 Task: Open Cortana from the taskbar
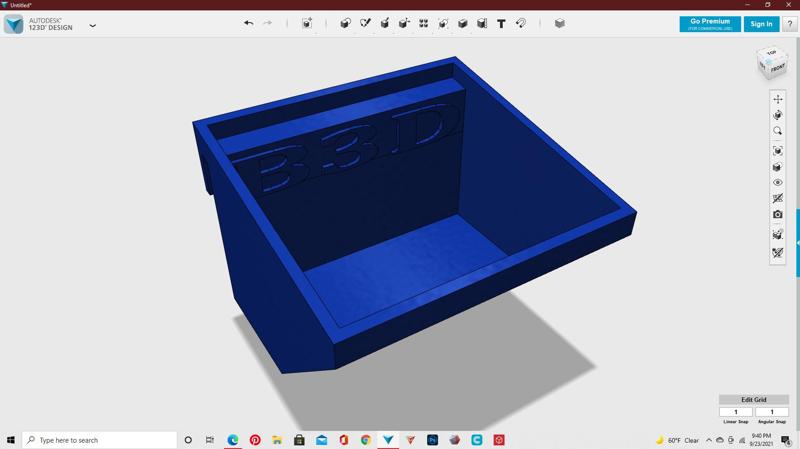pos(188,440)
